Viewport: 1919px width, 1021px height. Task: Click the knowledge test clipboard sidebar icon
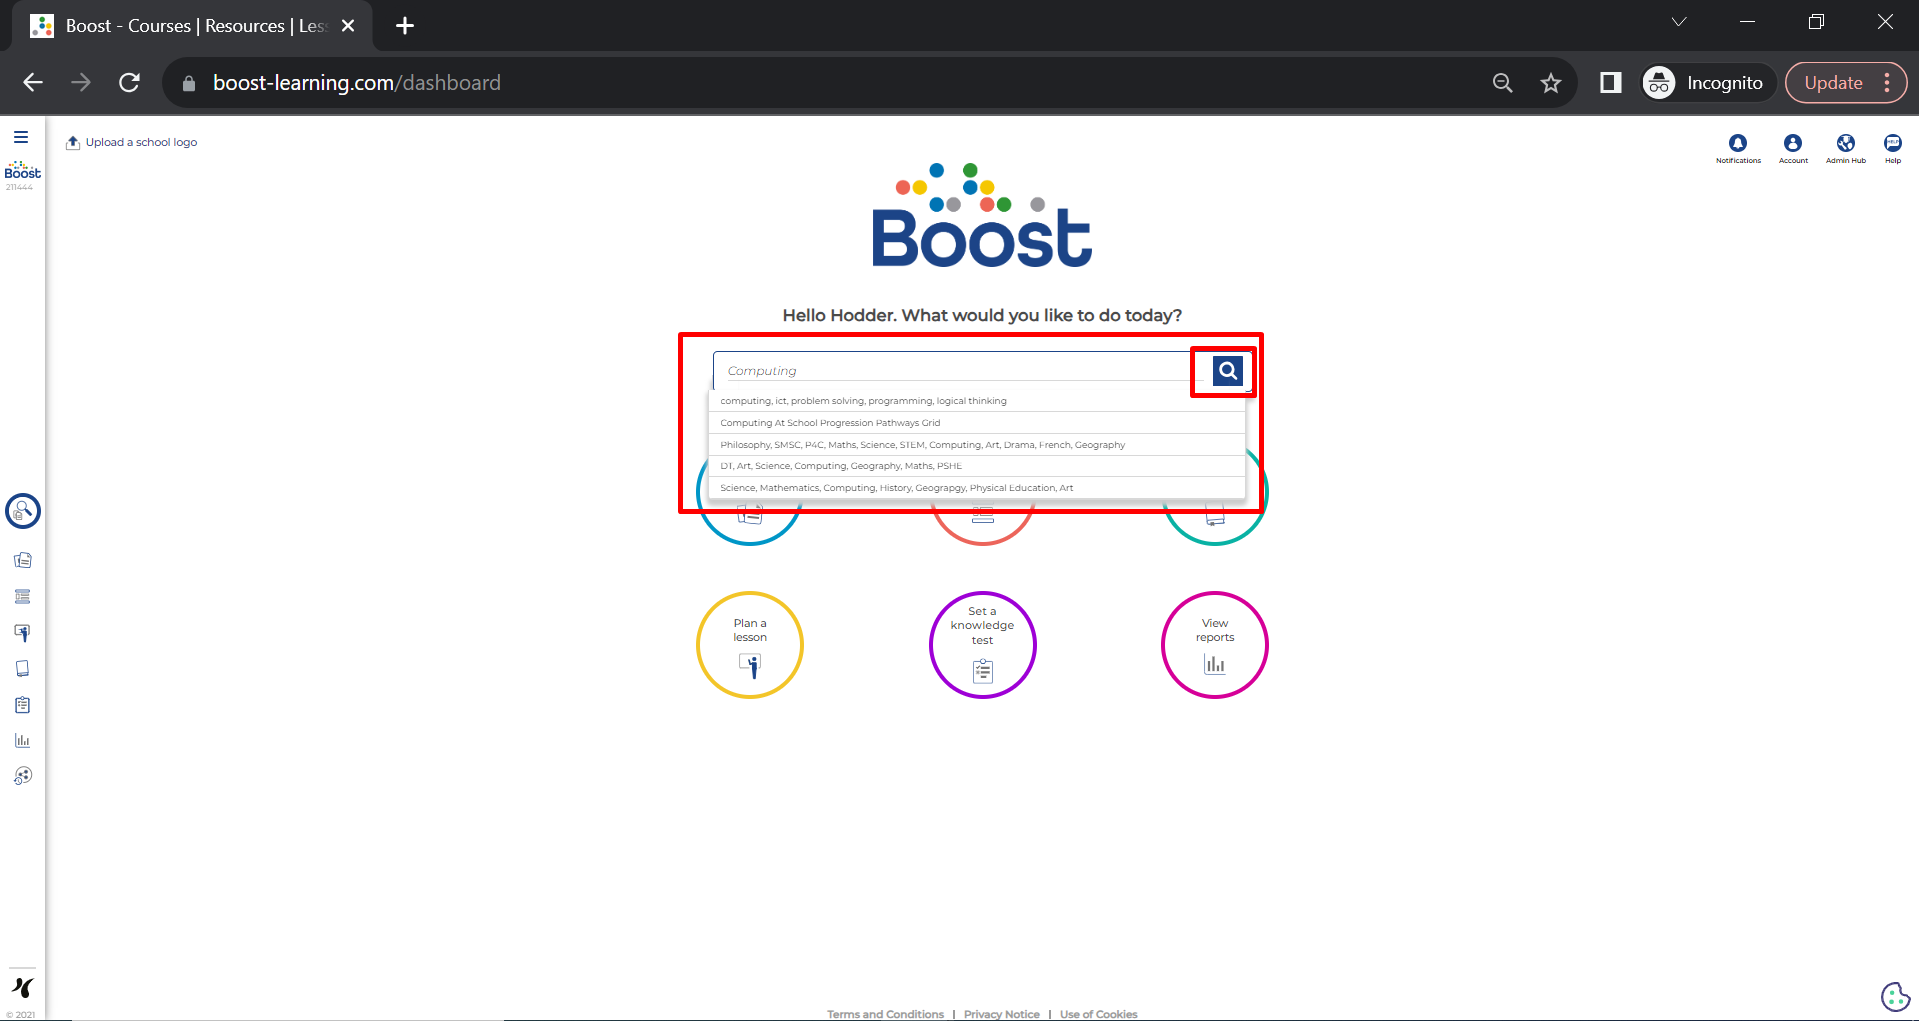(22, 705)
